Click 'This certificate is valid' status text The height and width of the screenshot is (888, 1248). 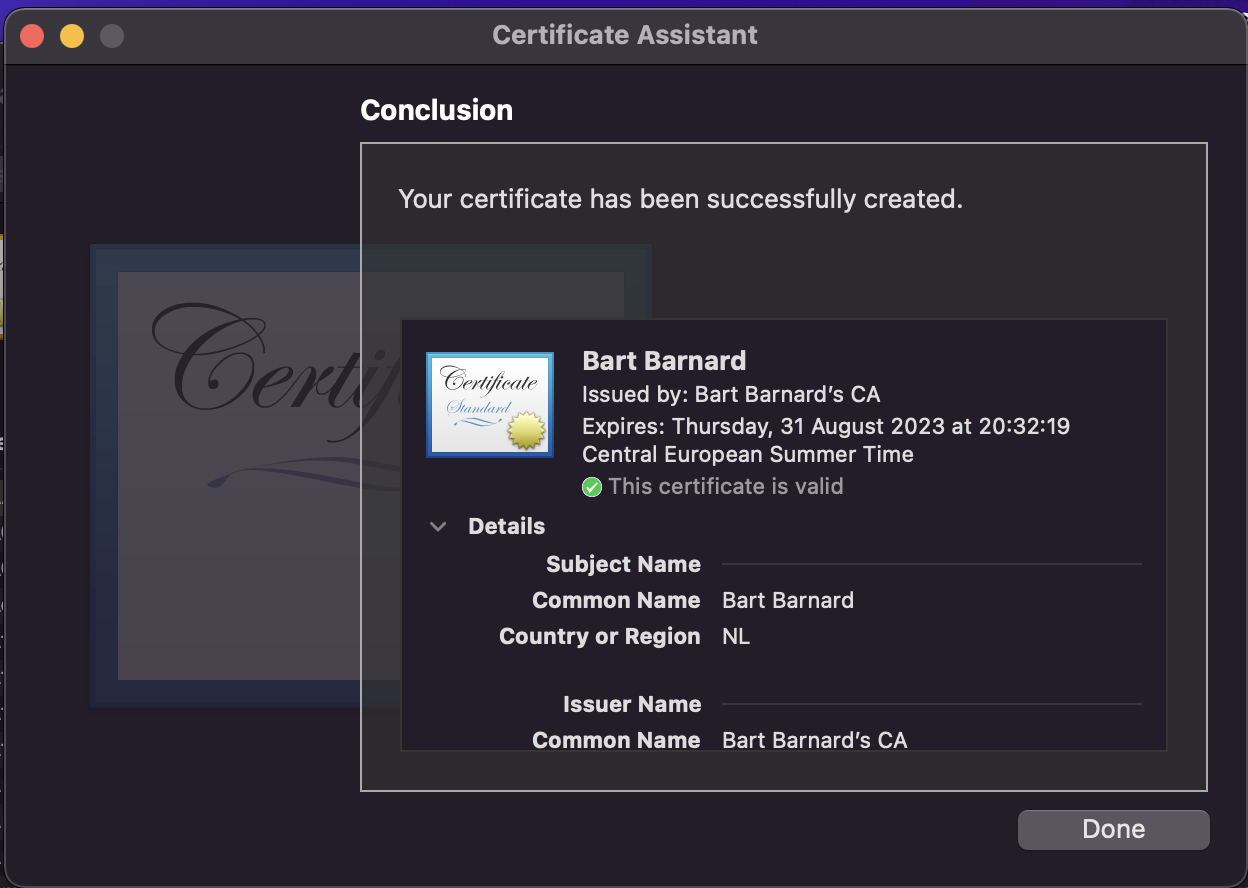(x=725, y=487)
